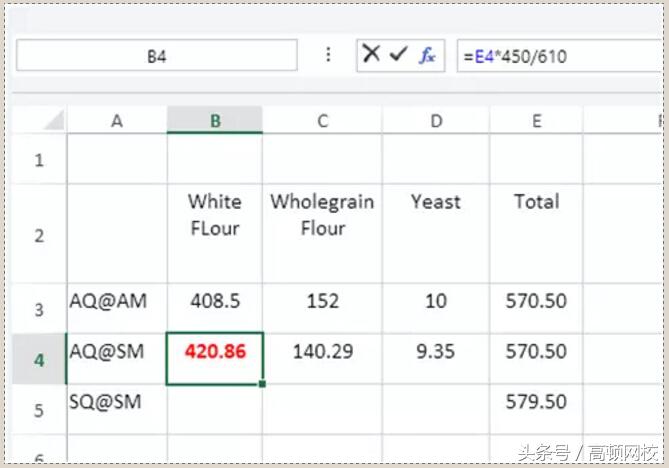Select column A header
669x468 pixels.
point(117,121)
